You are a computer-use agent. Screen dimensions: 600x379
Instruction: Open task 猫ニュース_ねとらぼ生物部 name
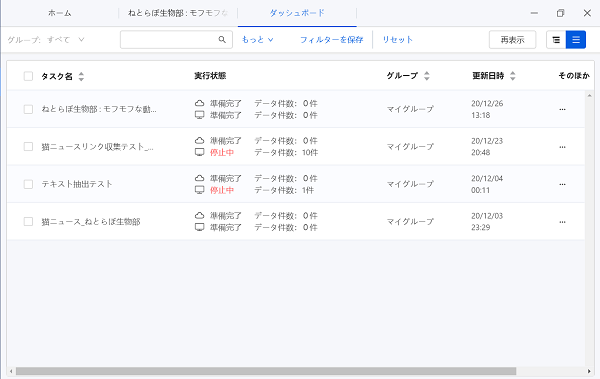point(91,222)
